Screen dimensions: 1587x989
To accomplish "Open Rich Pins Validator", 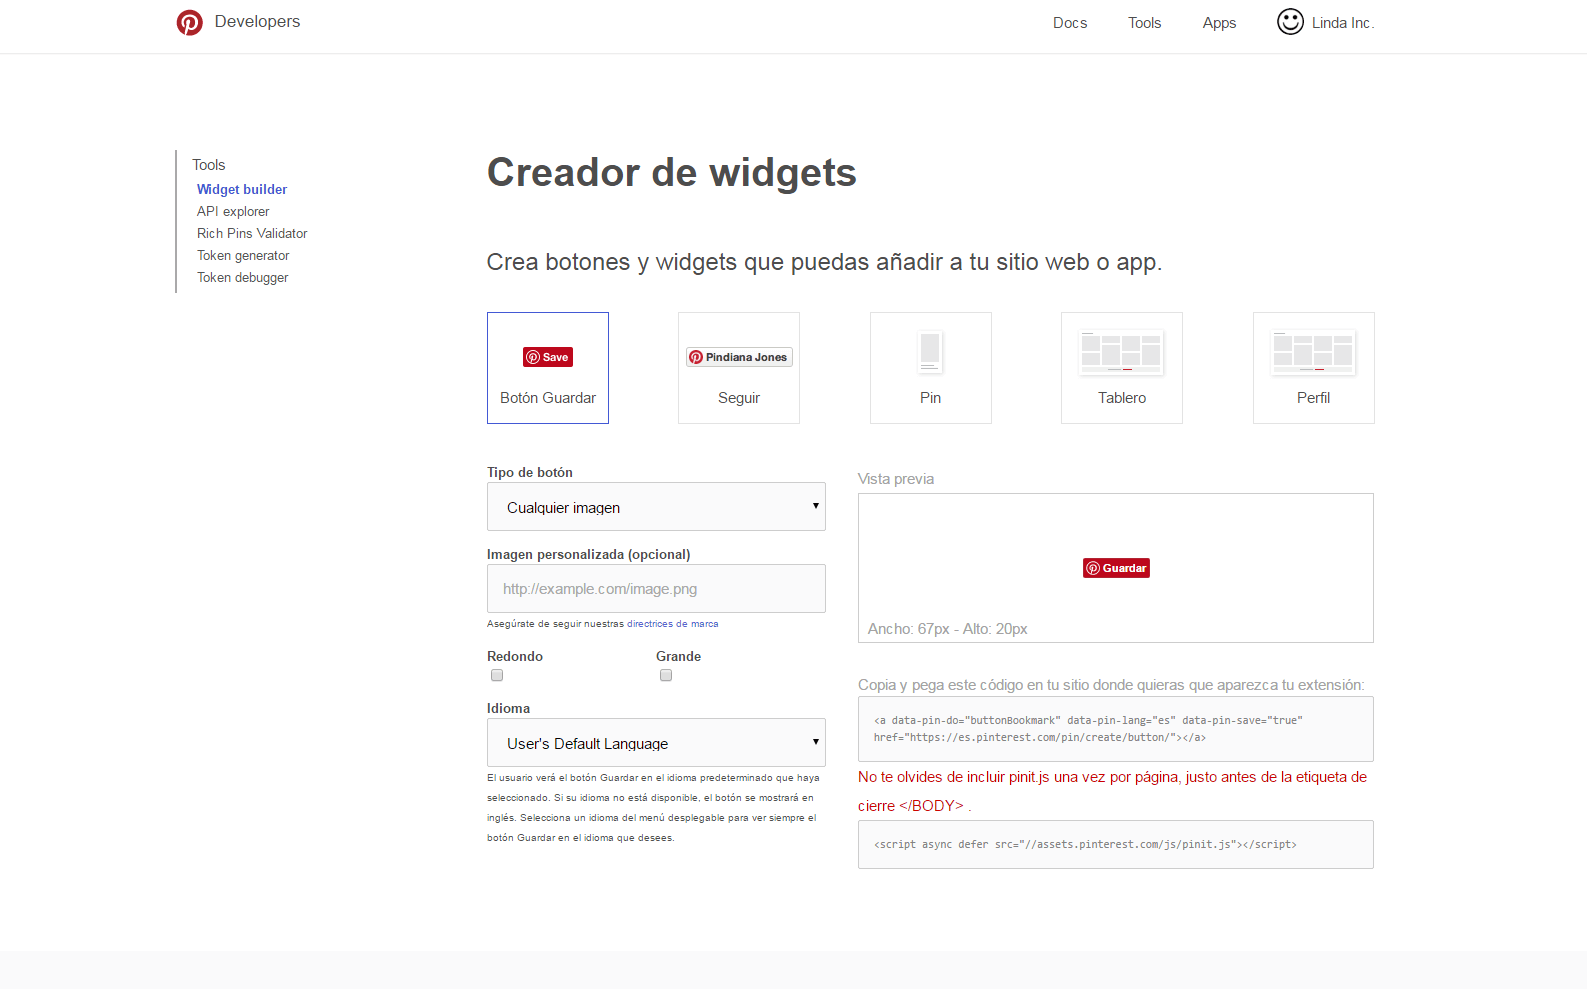I will coord(252,233).
